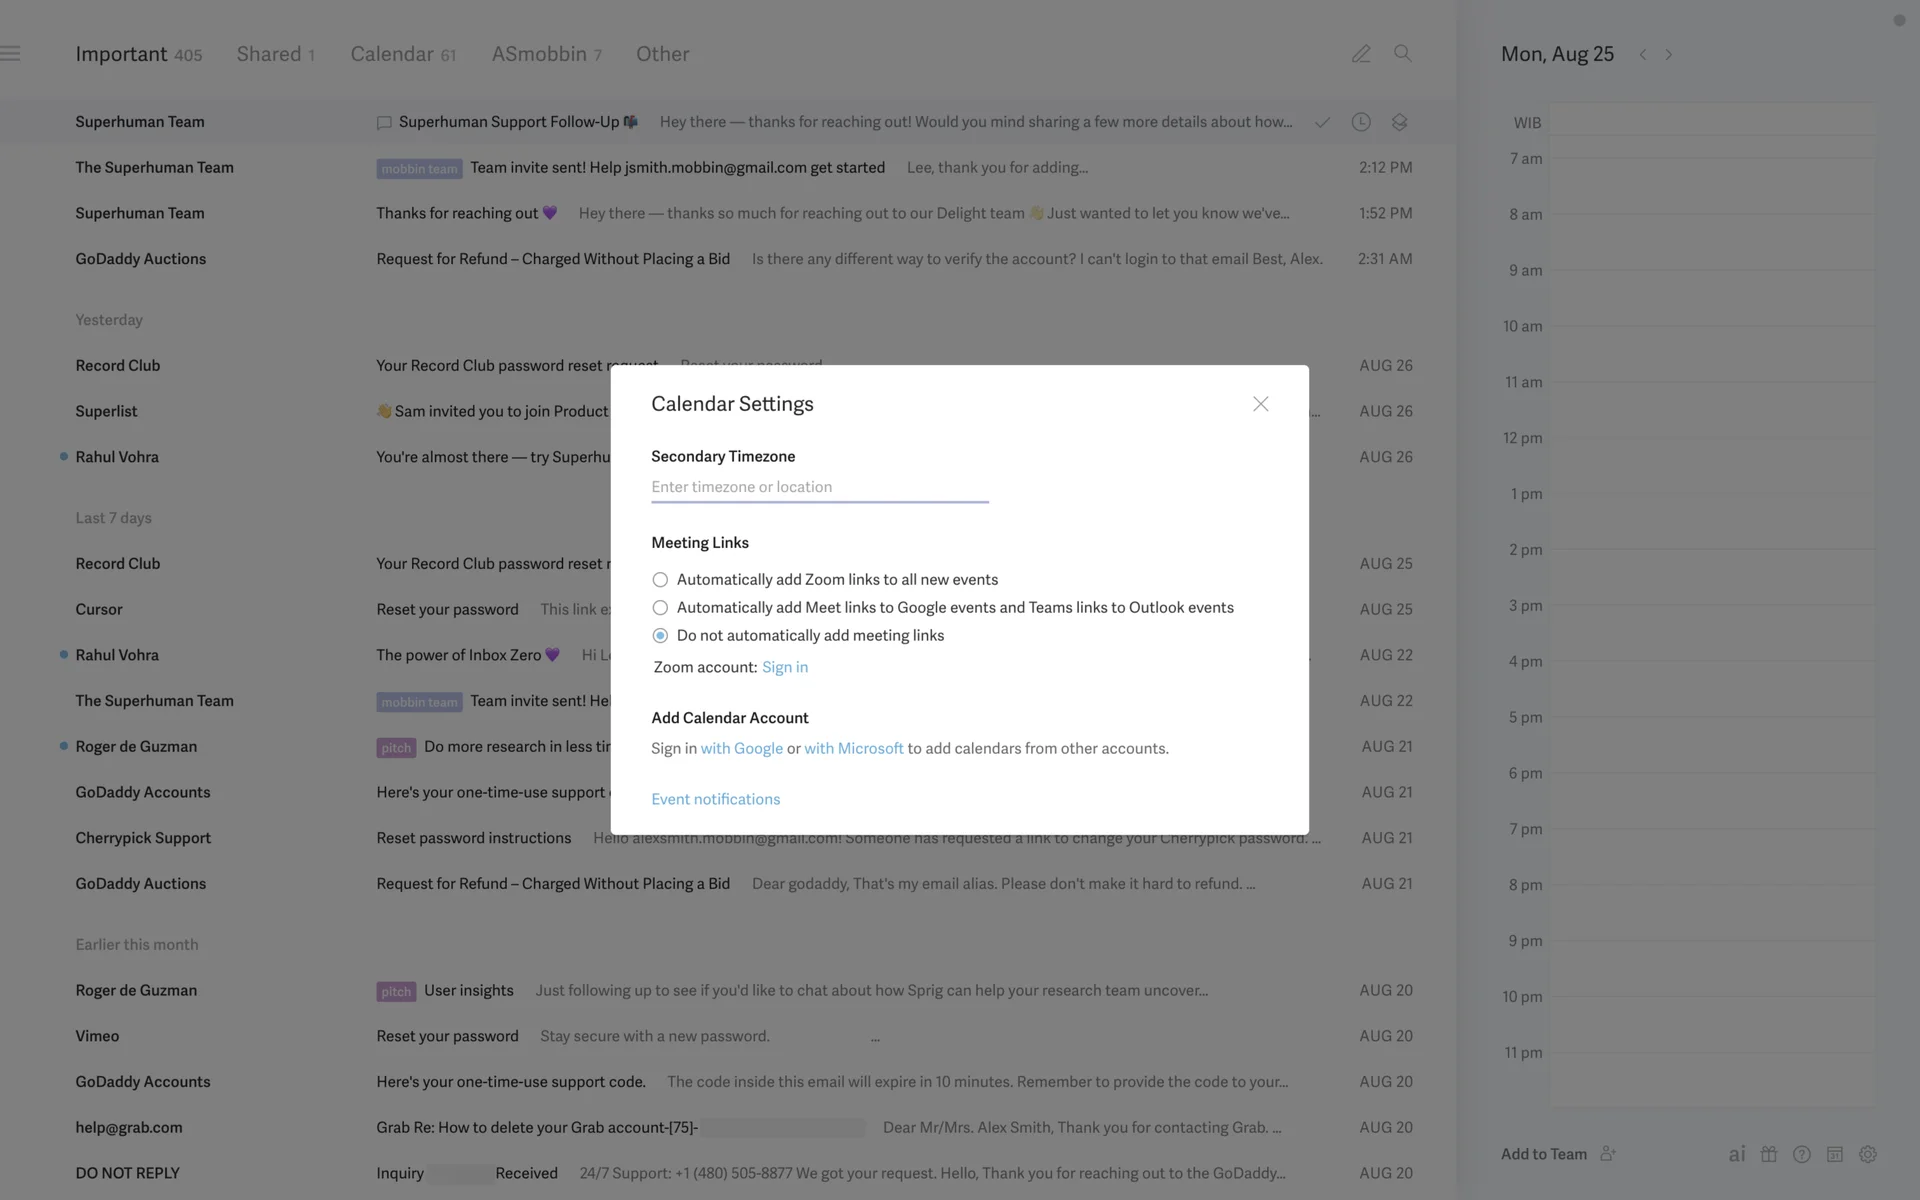Click the remind-me clock icon

[1361, 122]
